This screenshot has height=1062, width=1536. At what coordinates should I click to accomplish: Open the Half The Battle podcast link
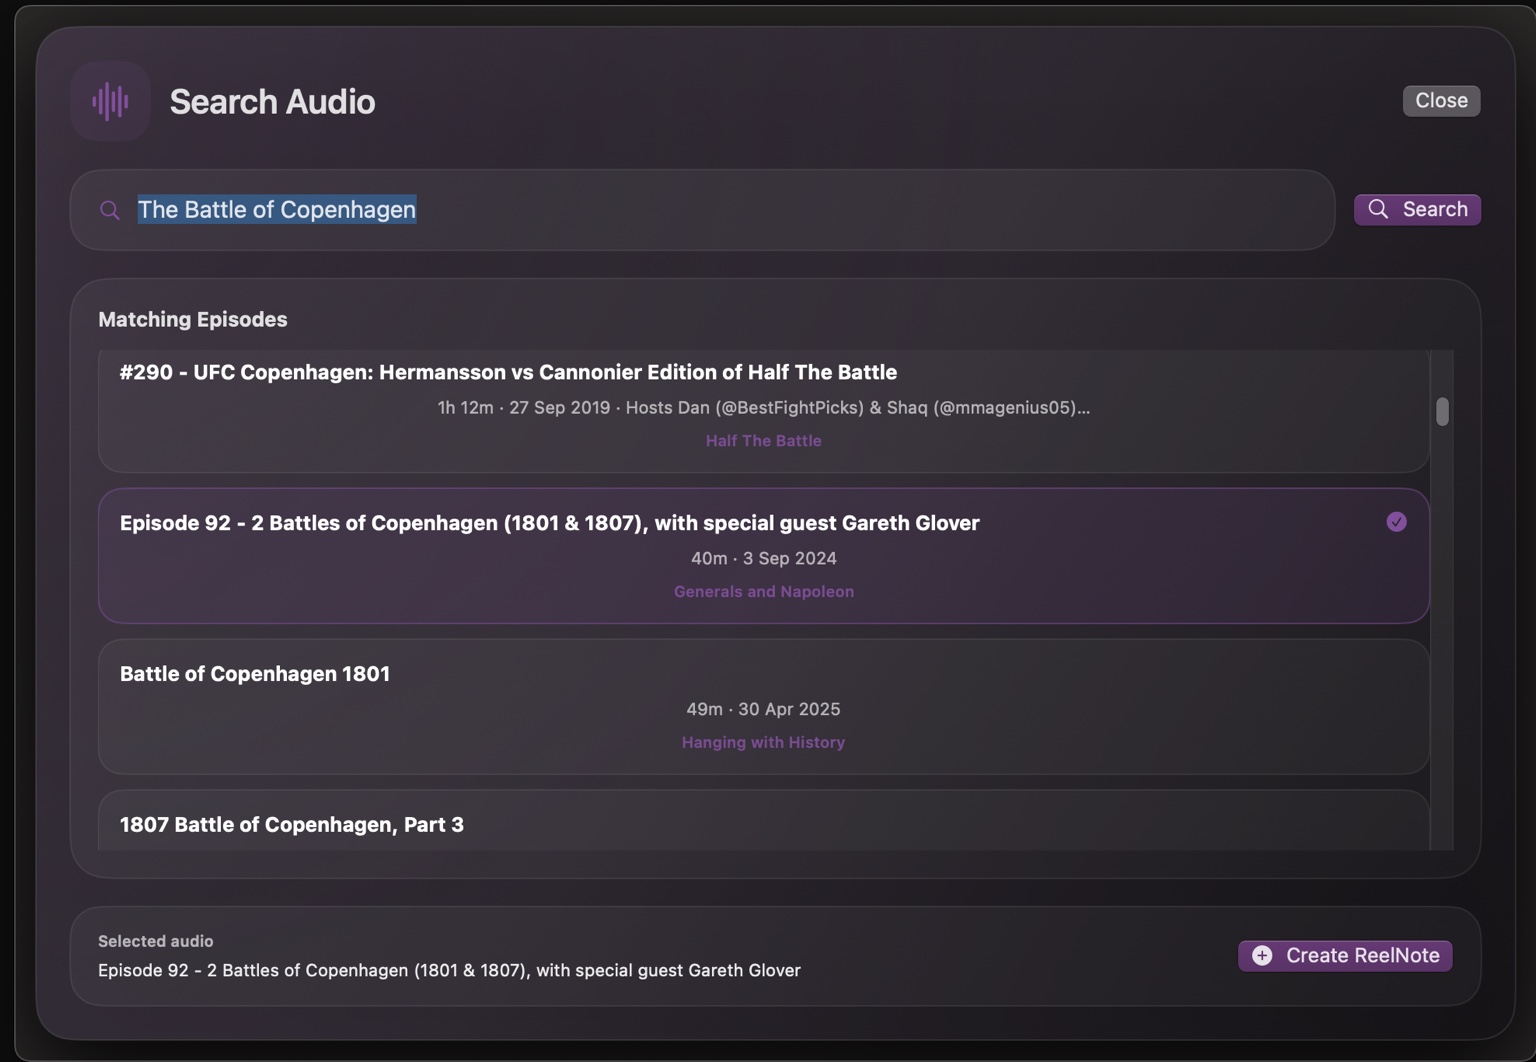pos(764,441)
